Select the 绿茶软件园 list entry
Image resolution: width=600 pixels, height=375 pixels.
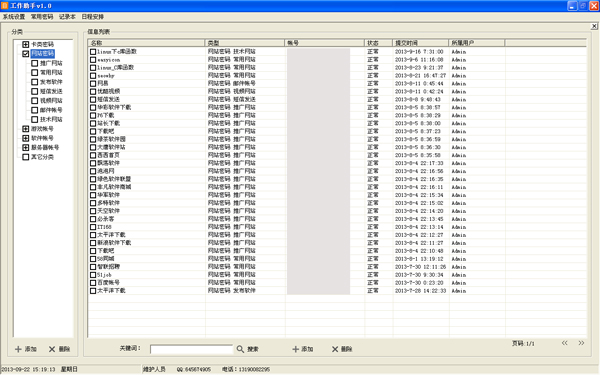pyautogui.click(x=111, y=139)
